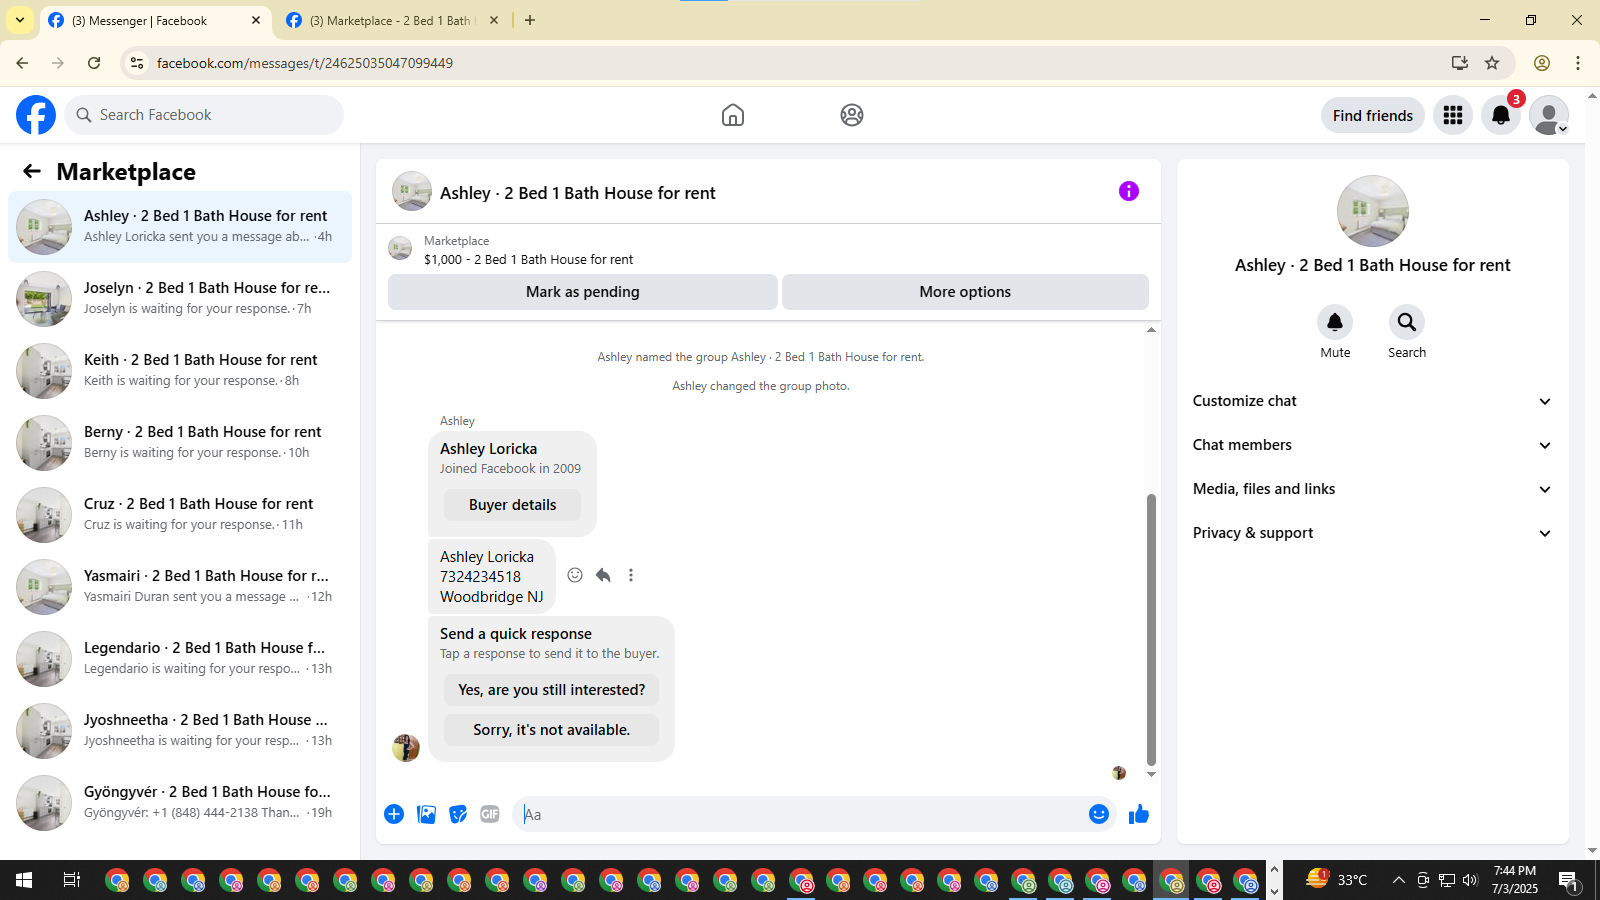
Task: Open the Home feed icon
Action: click(x=733, y=115)
